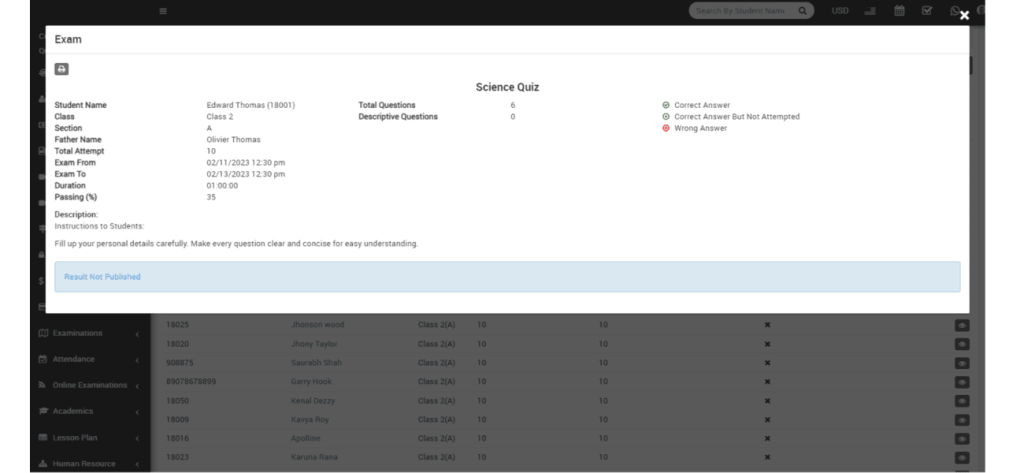Click the Human Resource sidebar item
This screenshot has width=1024, height=473.
pyautogui.click(x=83, y=463)
